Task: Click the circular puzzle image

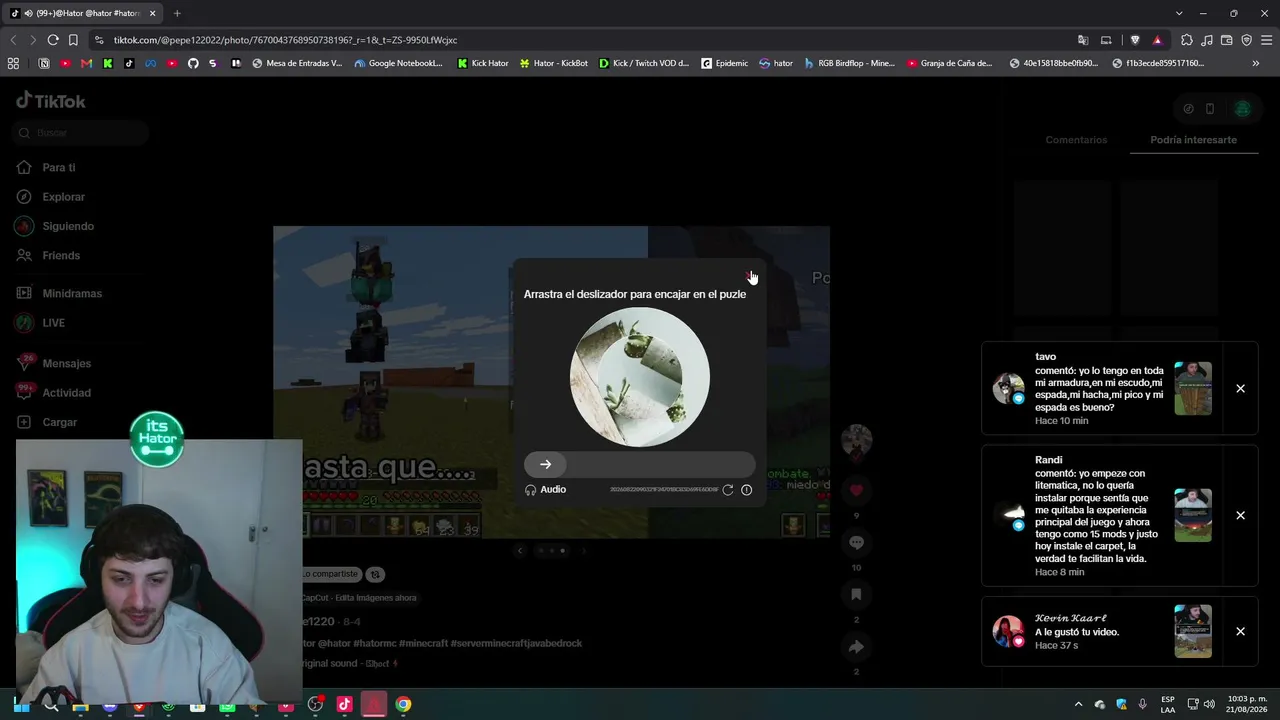Action: click(640, 377)
